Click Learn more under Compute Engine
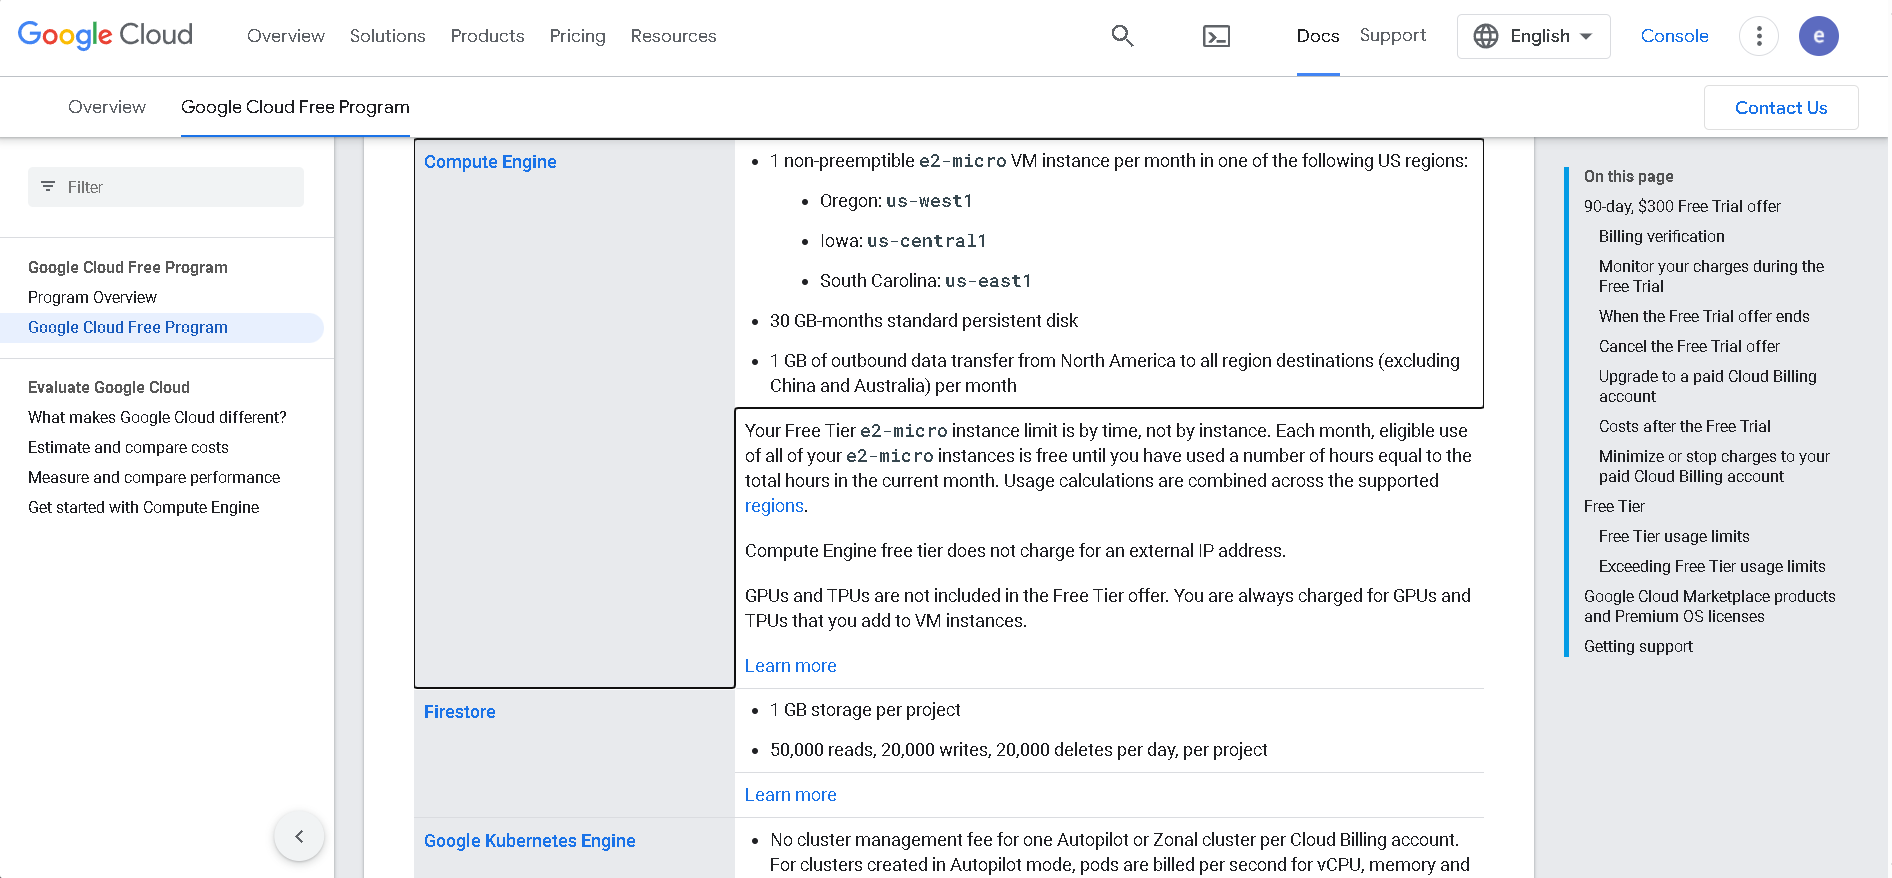 pos(791,666)
